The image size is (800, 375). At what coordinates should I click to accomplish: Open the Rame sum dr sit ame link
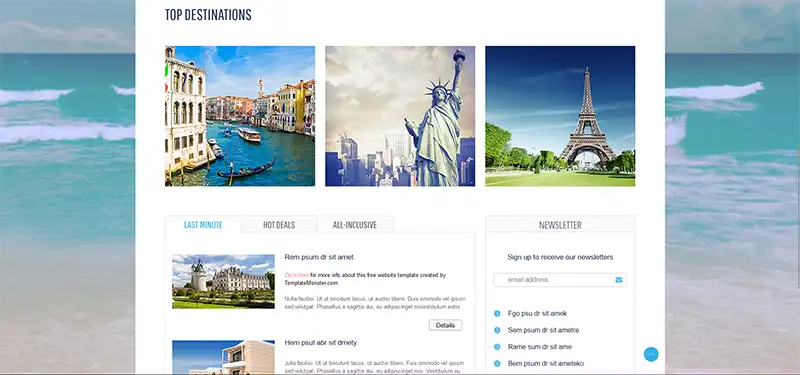point(540,347)
